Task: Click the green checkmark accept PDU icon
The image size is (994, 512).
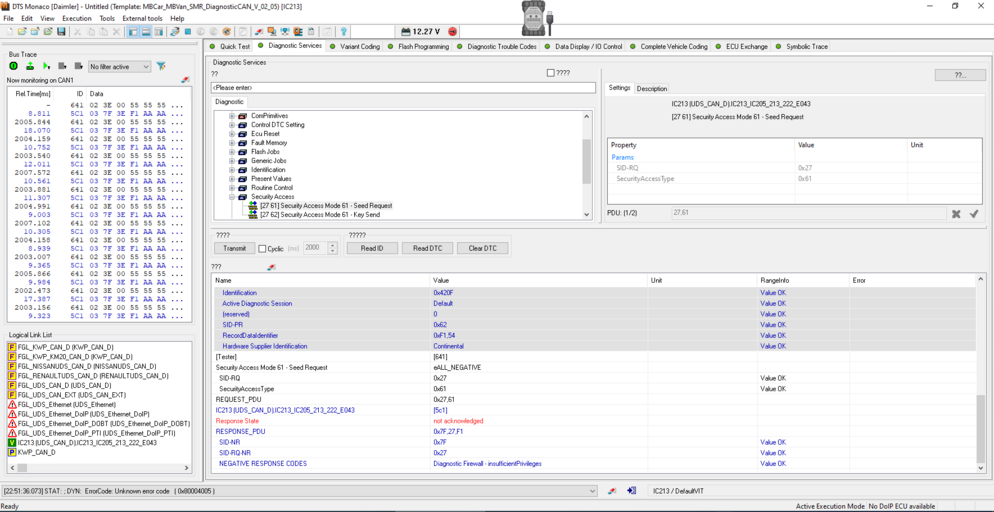Action: [x=974, y=214]
